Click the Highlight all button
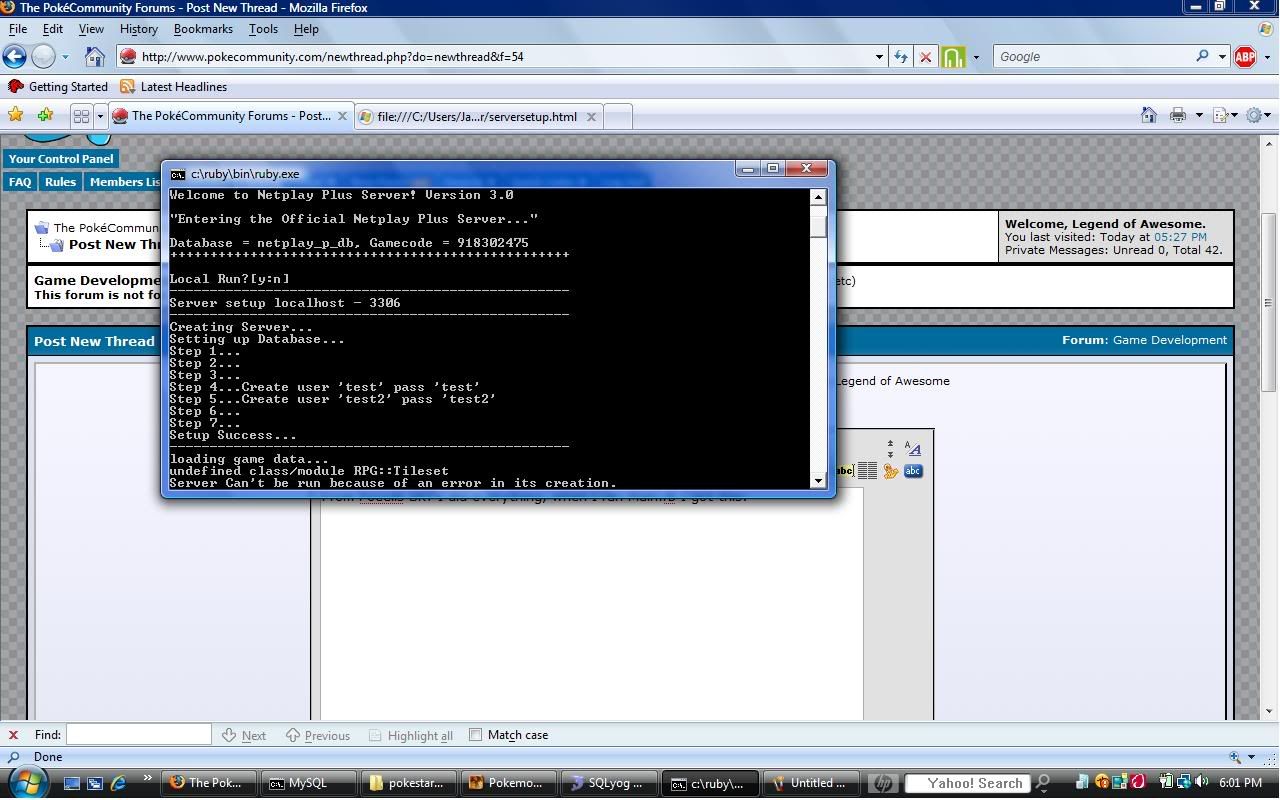 [x=411, y=735]
